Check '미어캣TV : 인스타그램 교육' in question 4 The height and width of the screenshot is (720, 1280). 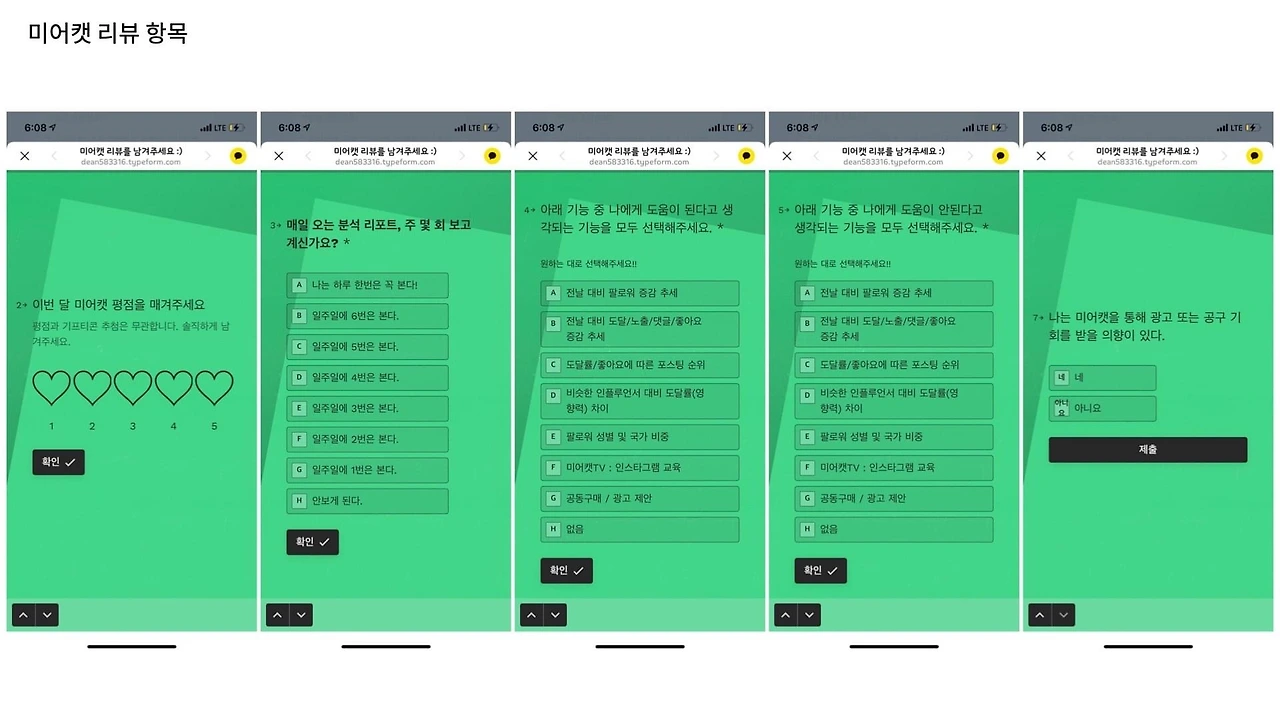click(640, 467)
